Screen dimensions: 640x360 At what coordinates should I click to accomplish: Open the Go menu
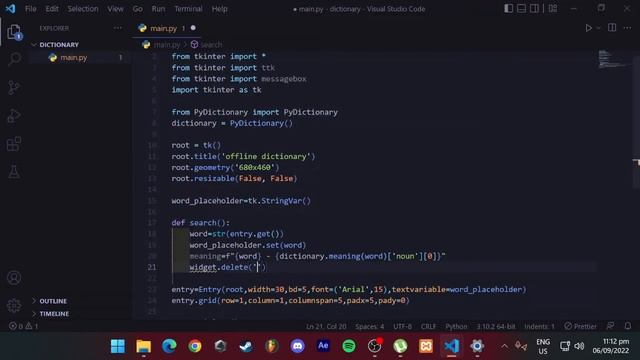pyautogui.click(x=138, y=9)
